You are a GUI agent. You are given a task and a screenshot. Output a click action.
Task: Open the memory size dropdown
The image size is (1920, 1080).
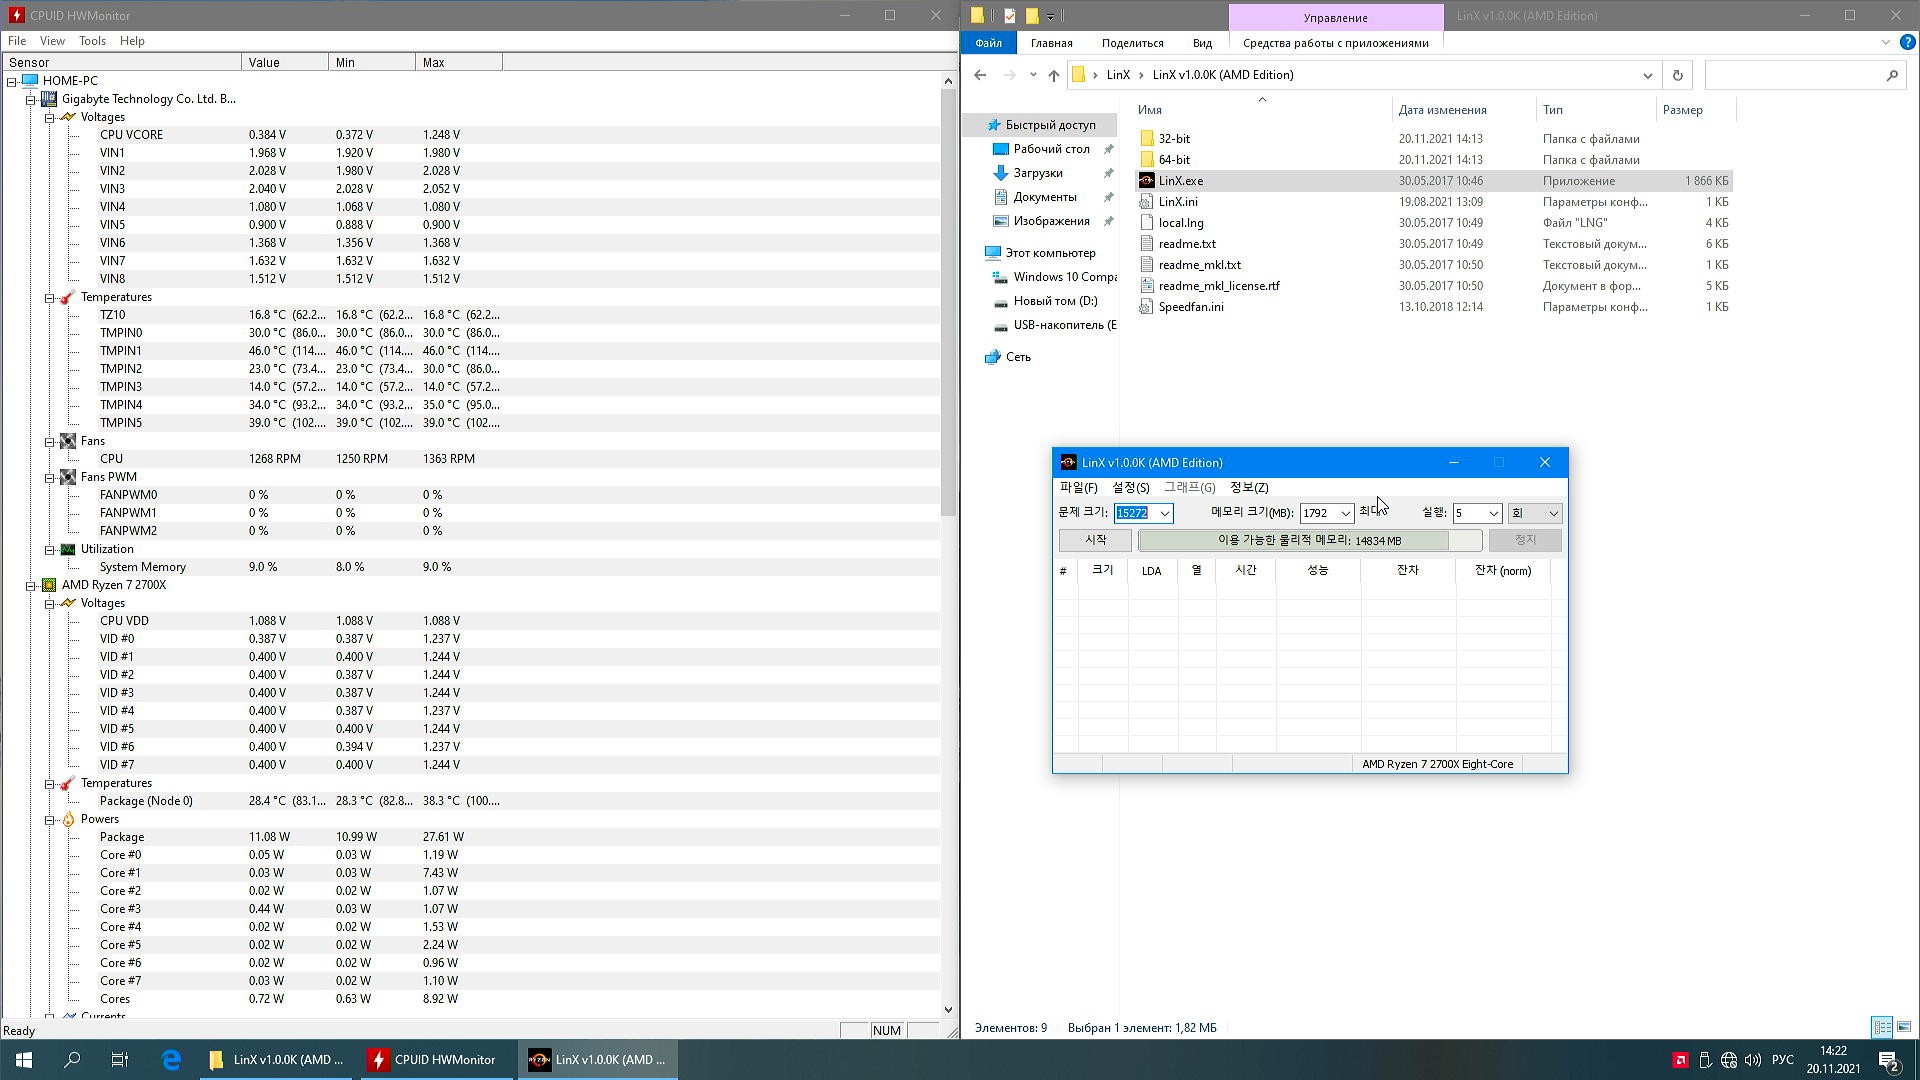[1345, 513]
